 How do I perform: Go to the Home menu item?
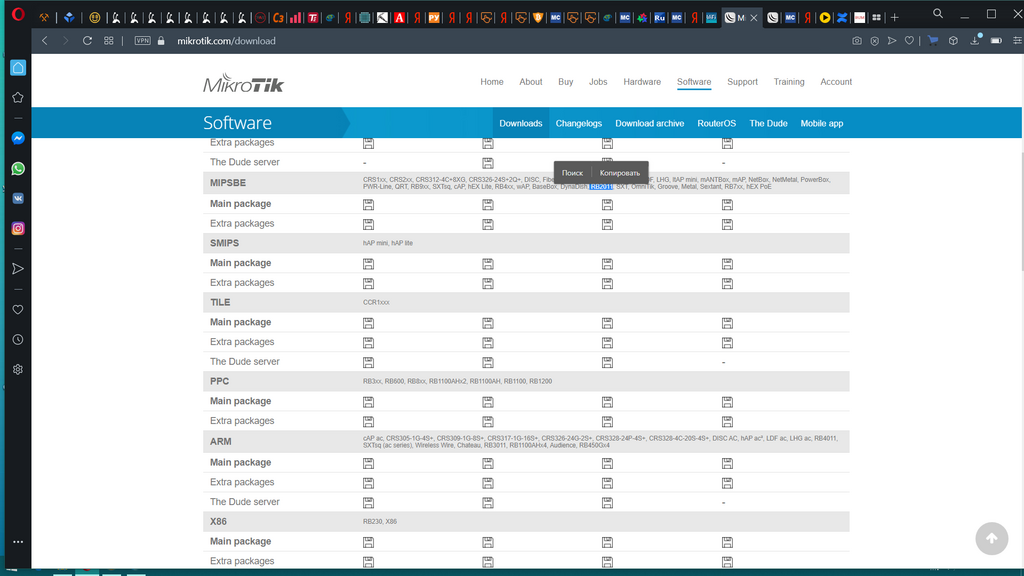tap(492, 82)
